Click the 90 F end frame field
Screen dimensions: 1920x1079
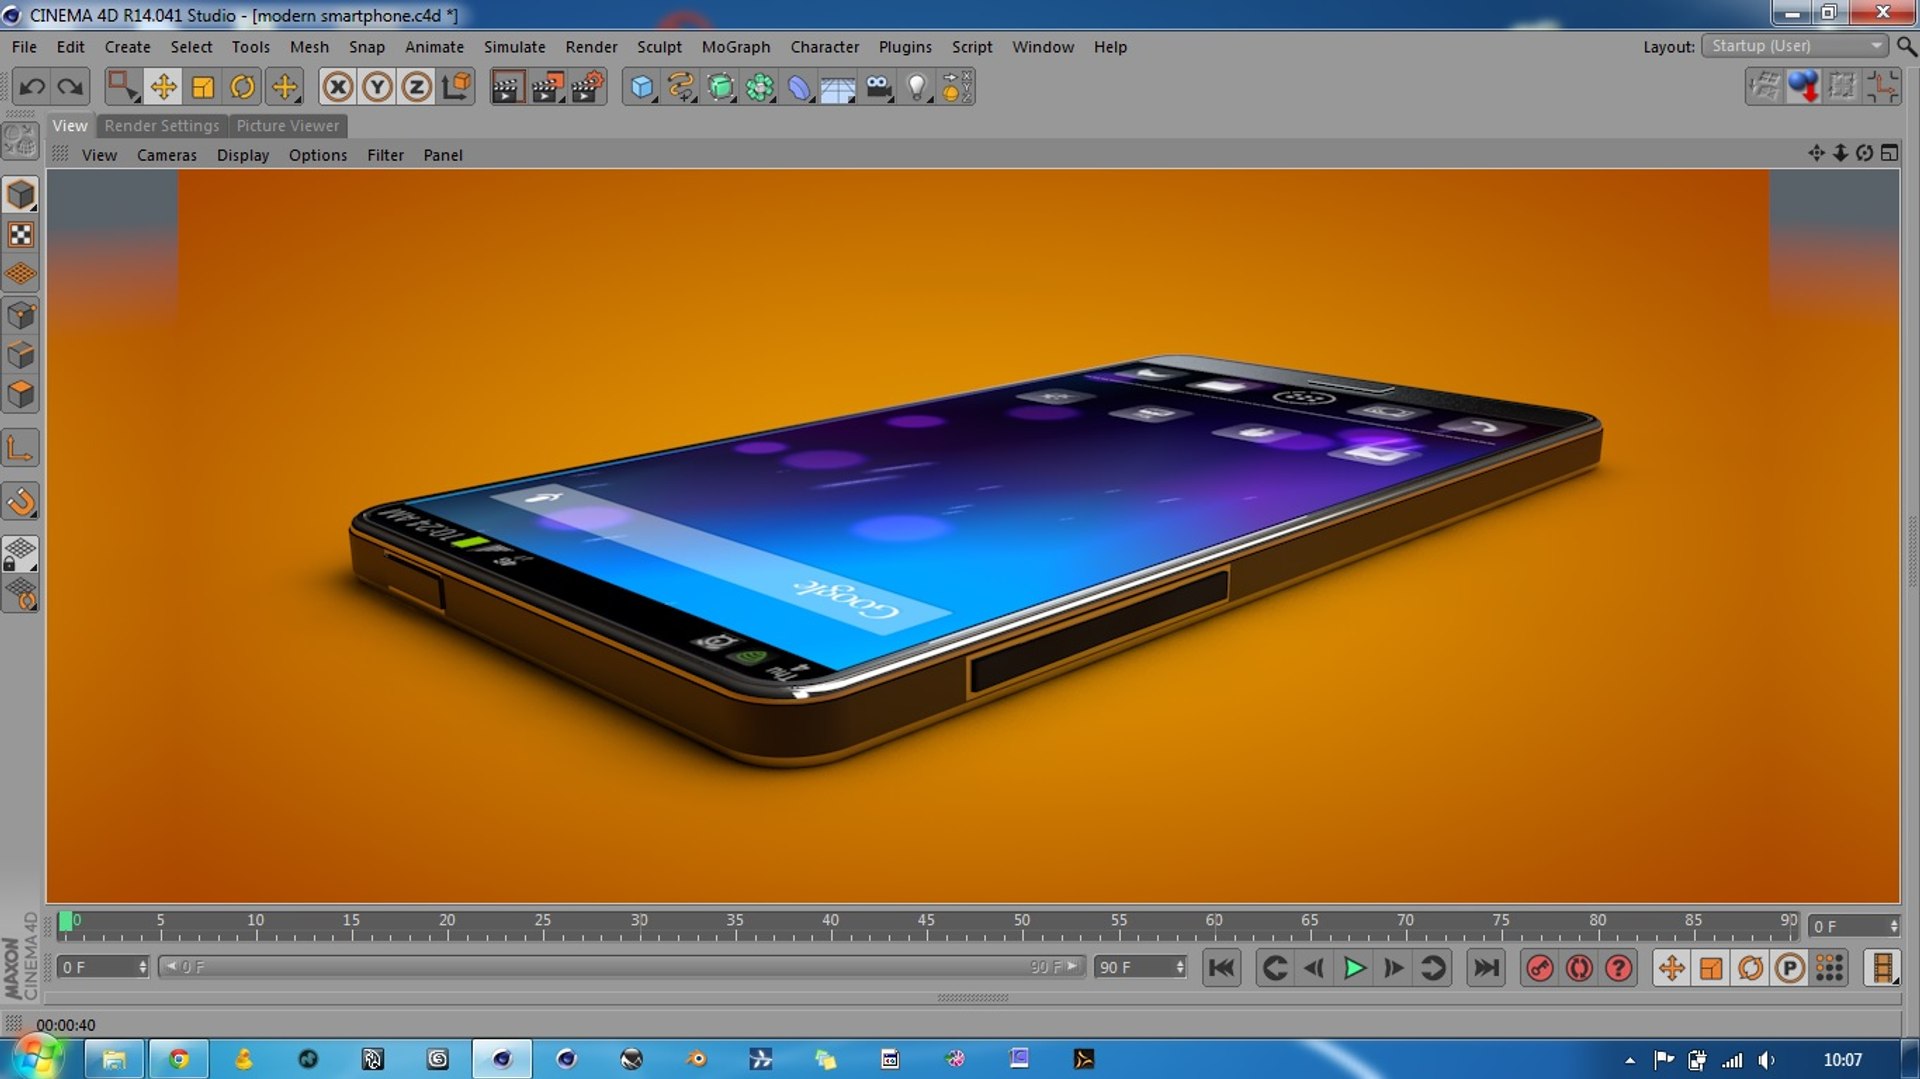(1139, 967)
